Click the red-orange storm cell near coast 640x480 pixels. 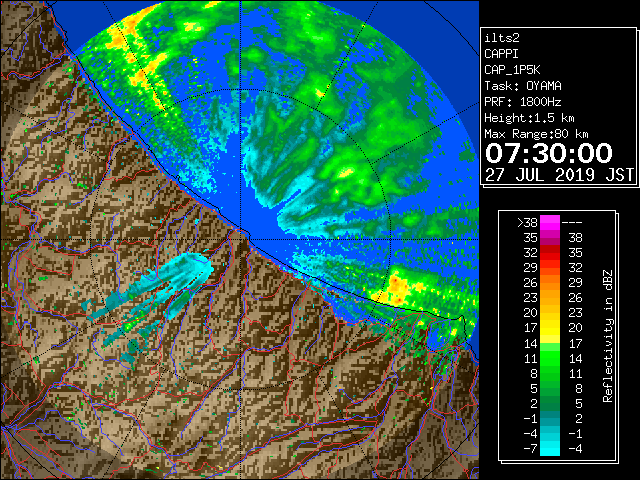(397, 289)
